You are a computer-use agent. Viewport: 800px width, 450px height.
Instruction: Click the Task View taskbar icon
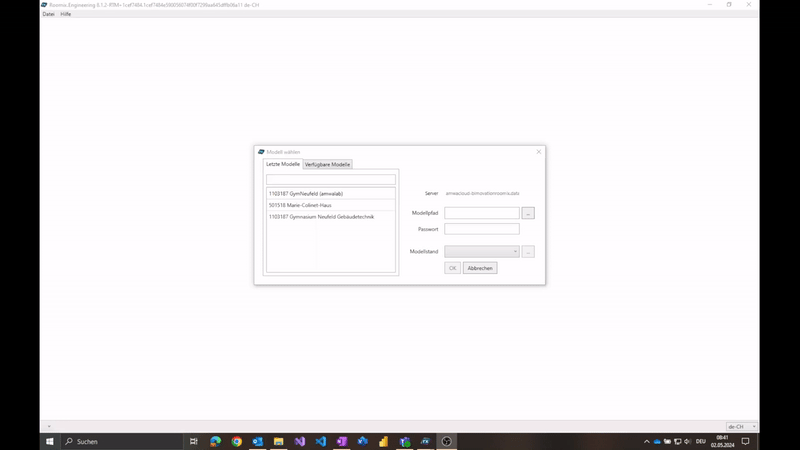[x=194, y=441]
